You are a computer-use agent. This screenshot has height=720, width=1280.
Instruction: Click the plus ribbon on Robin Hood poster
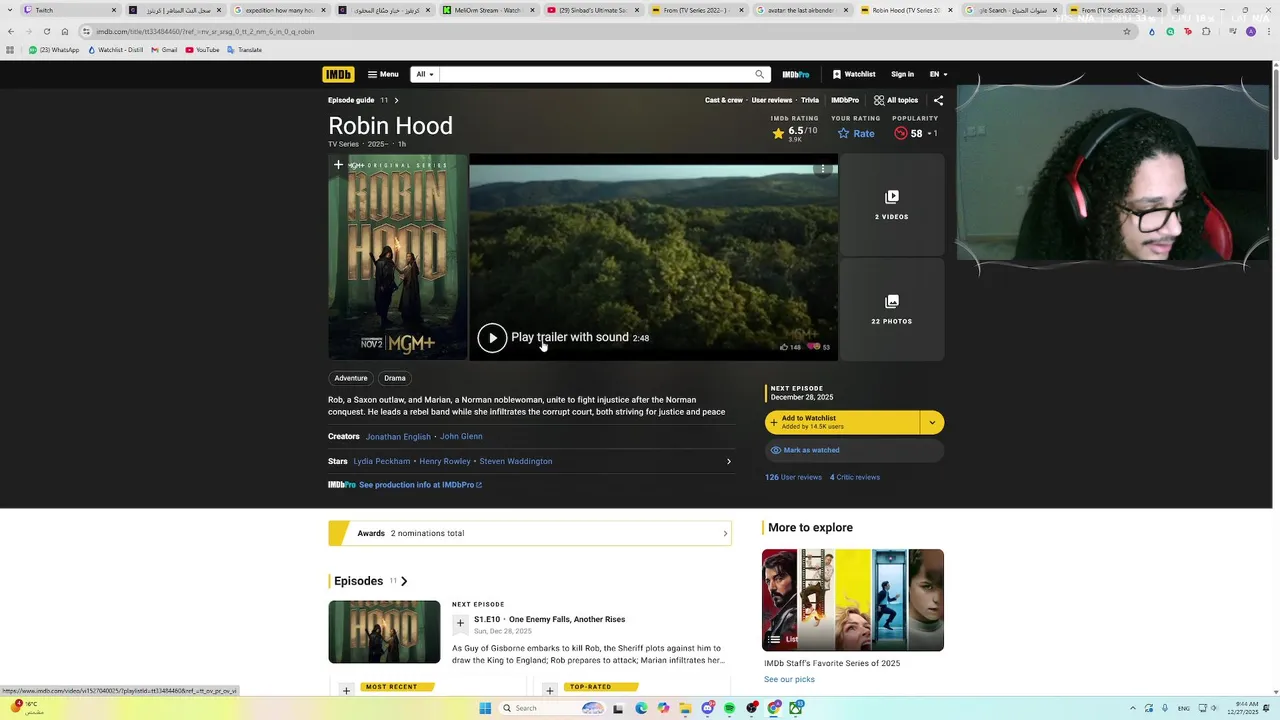[x=338, y=165]
